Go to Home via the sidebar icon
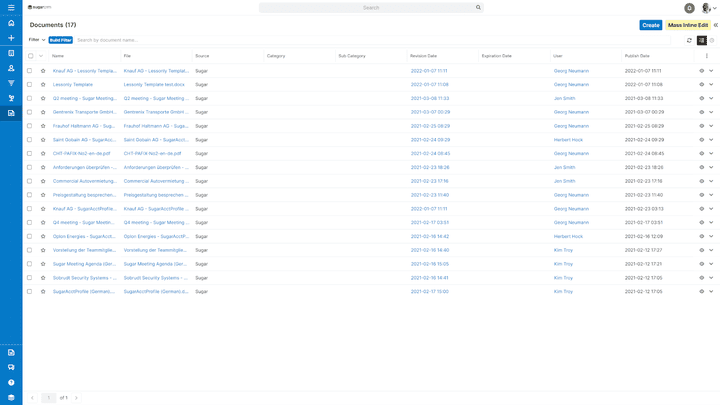 click(11, 23)
